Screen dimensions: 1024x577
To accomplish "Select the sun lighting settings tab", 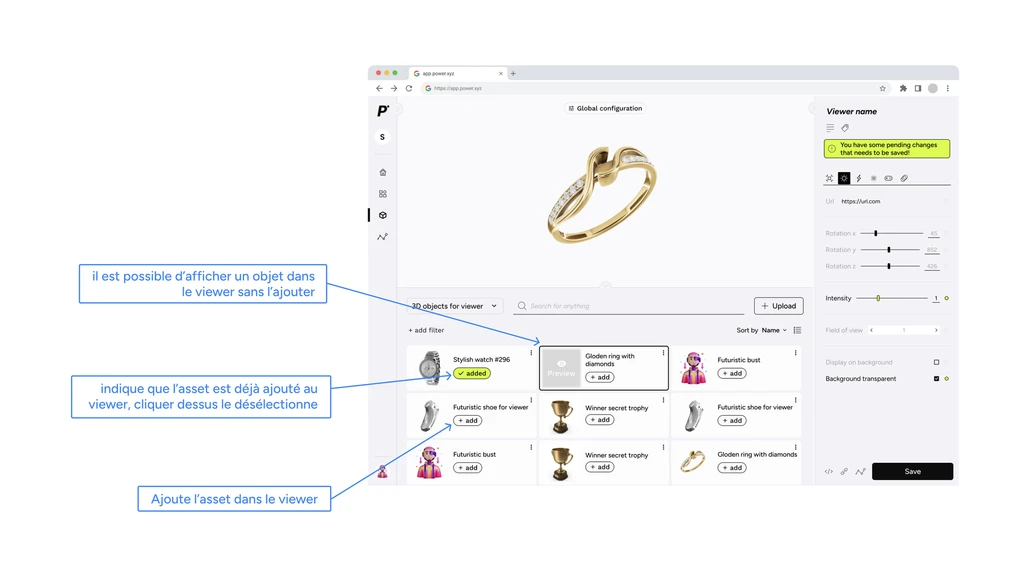I will 843,178.
